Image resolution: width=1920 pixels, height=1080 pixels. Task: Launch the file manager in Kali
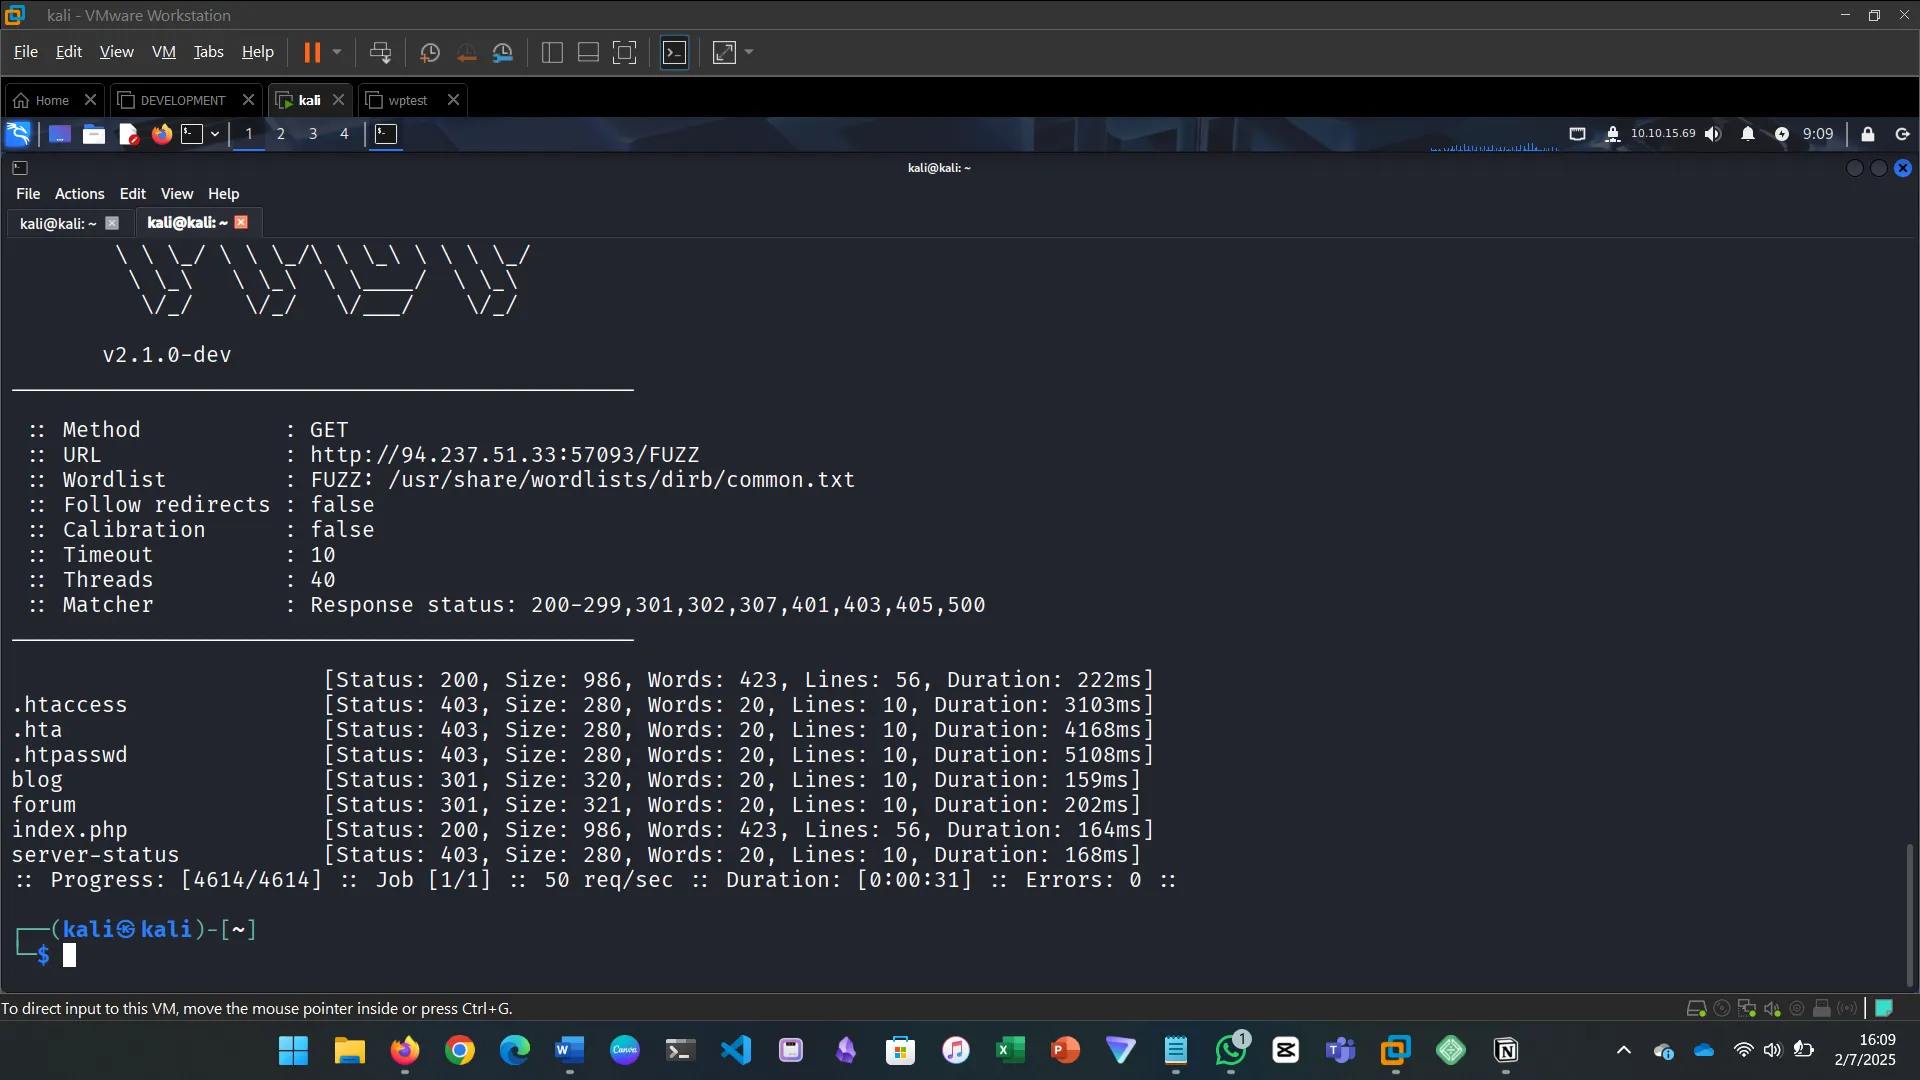93,133
